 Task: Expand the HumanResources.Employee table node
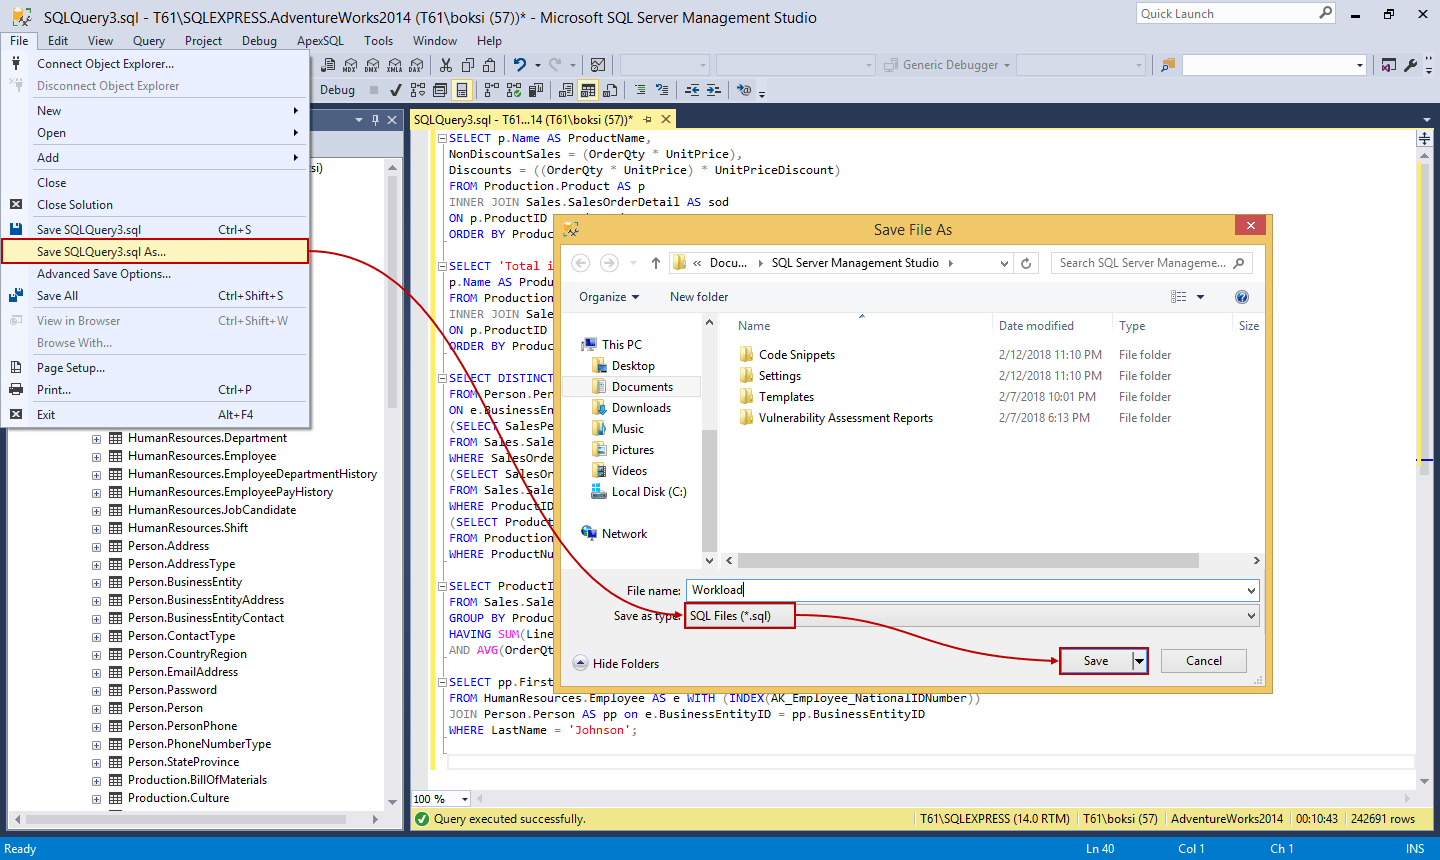[96, 455]
